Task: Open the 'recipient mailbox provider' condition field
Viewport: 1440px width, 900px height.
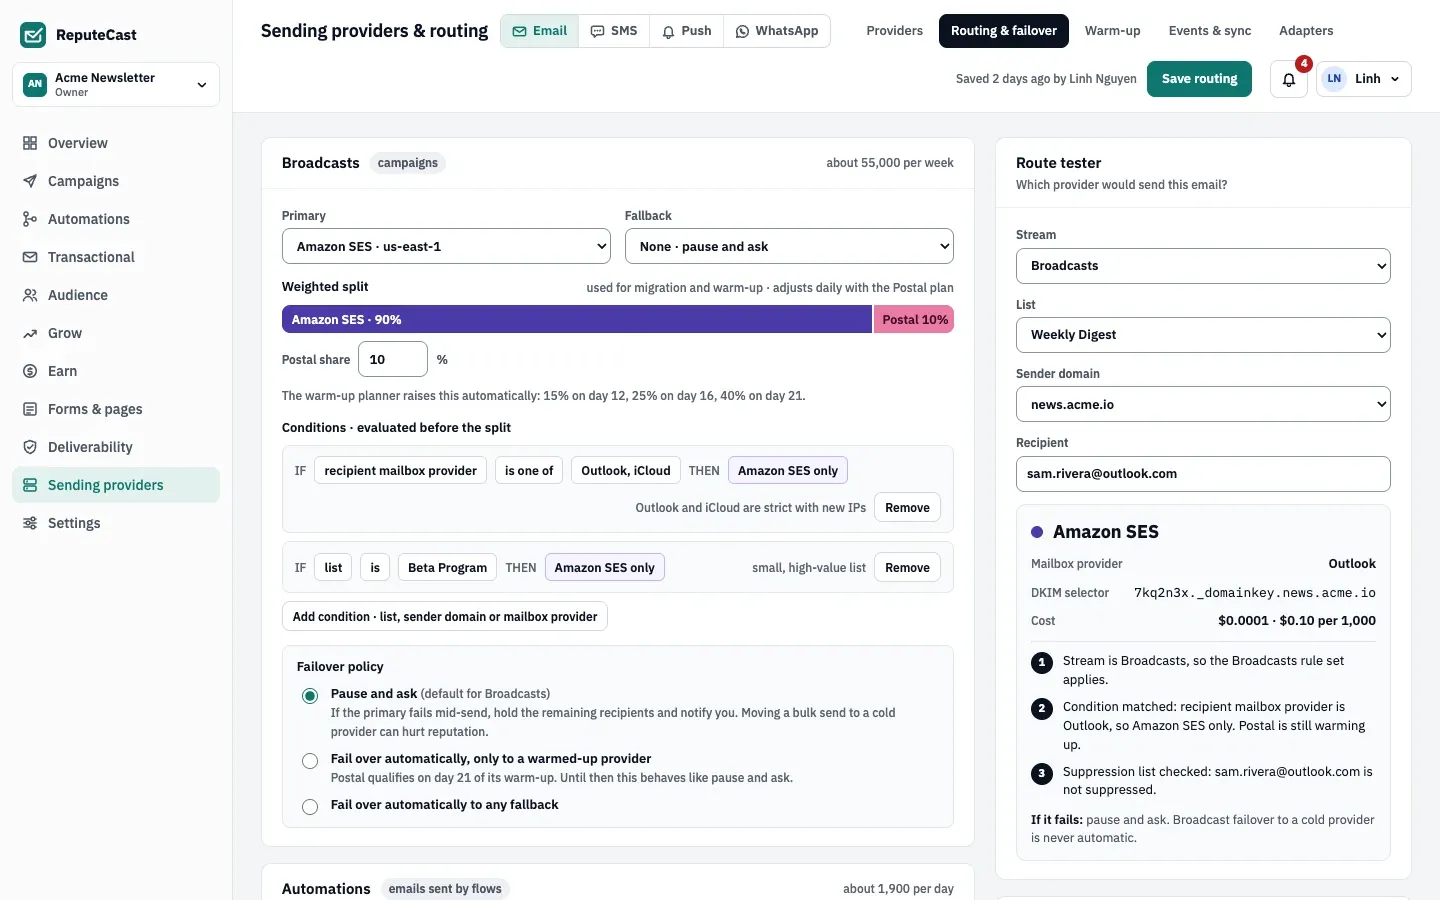Action: [x=400, y=470]
